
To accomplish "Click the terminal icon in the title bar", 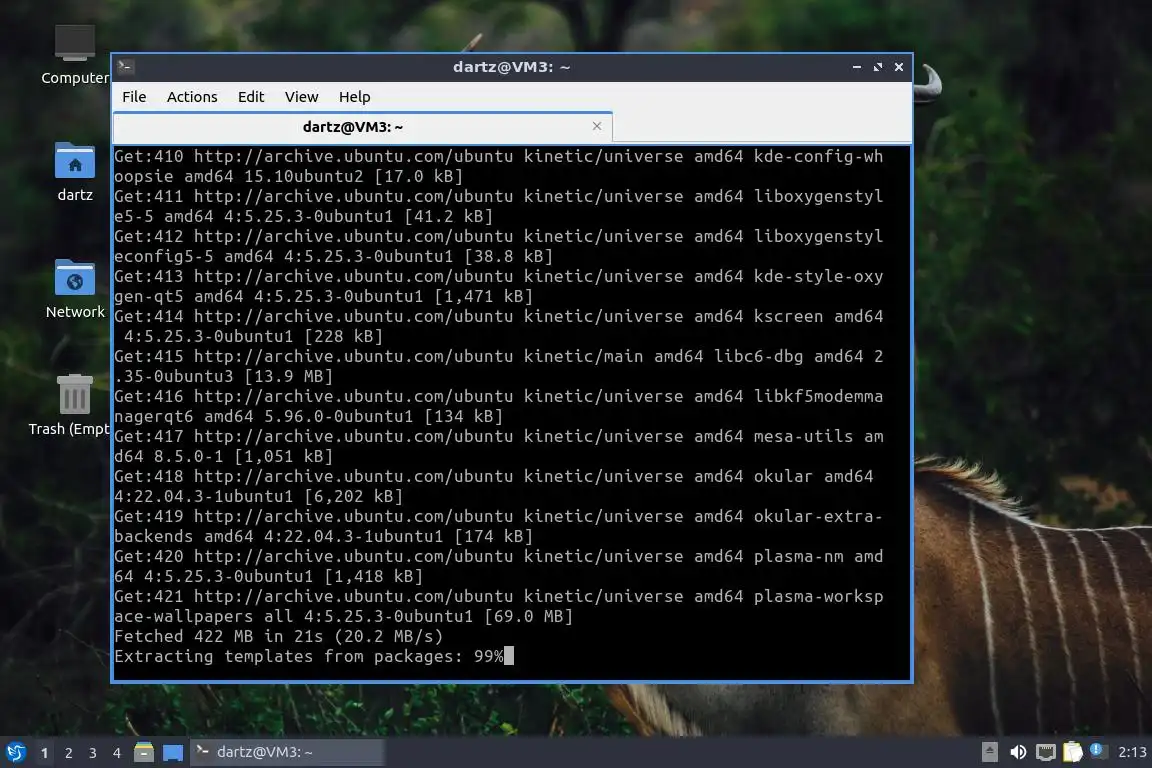I will [125, 67].
